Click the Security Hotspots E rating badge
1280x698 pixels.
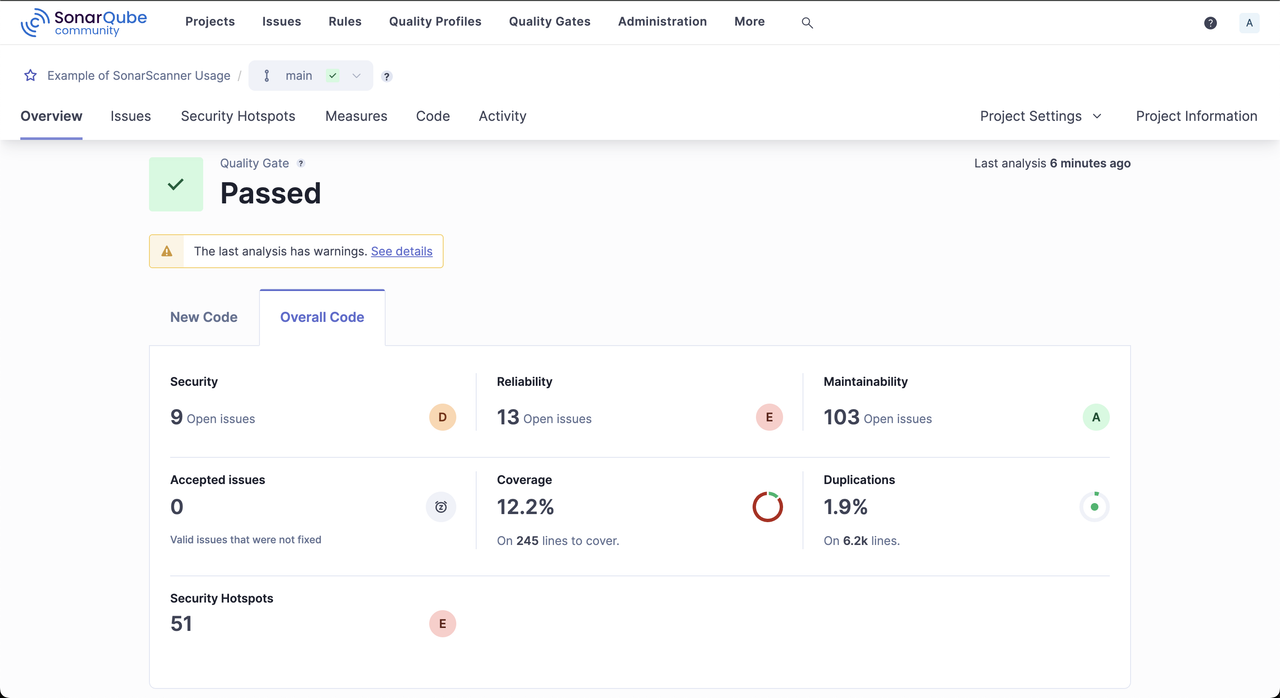tap(442, 624)
